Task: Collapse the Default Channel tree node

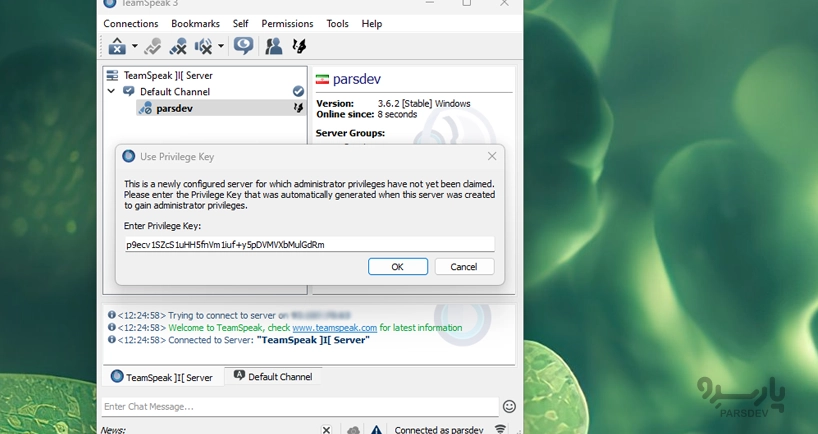Action: point(112,92)
